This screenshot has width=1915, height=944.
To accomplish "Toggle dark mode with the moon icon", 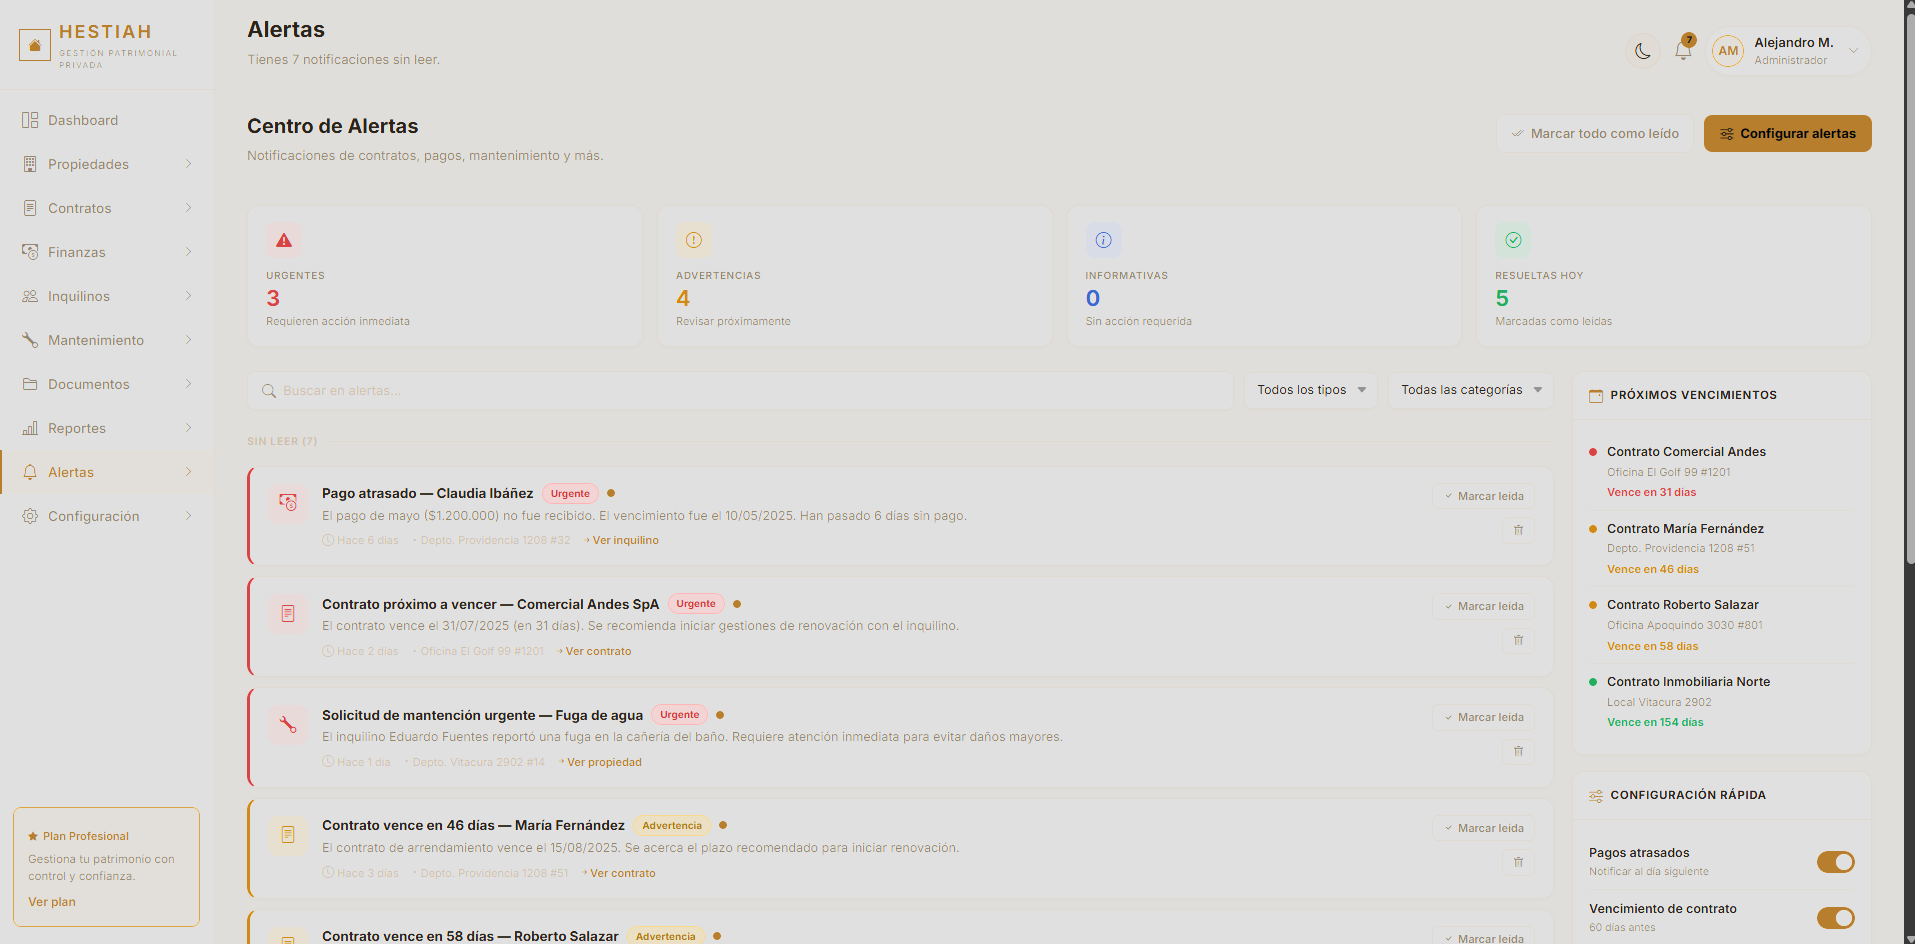I will pyautogui.click(x=1643, y=51).
